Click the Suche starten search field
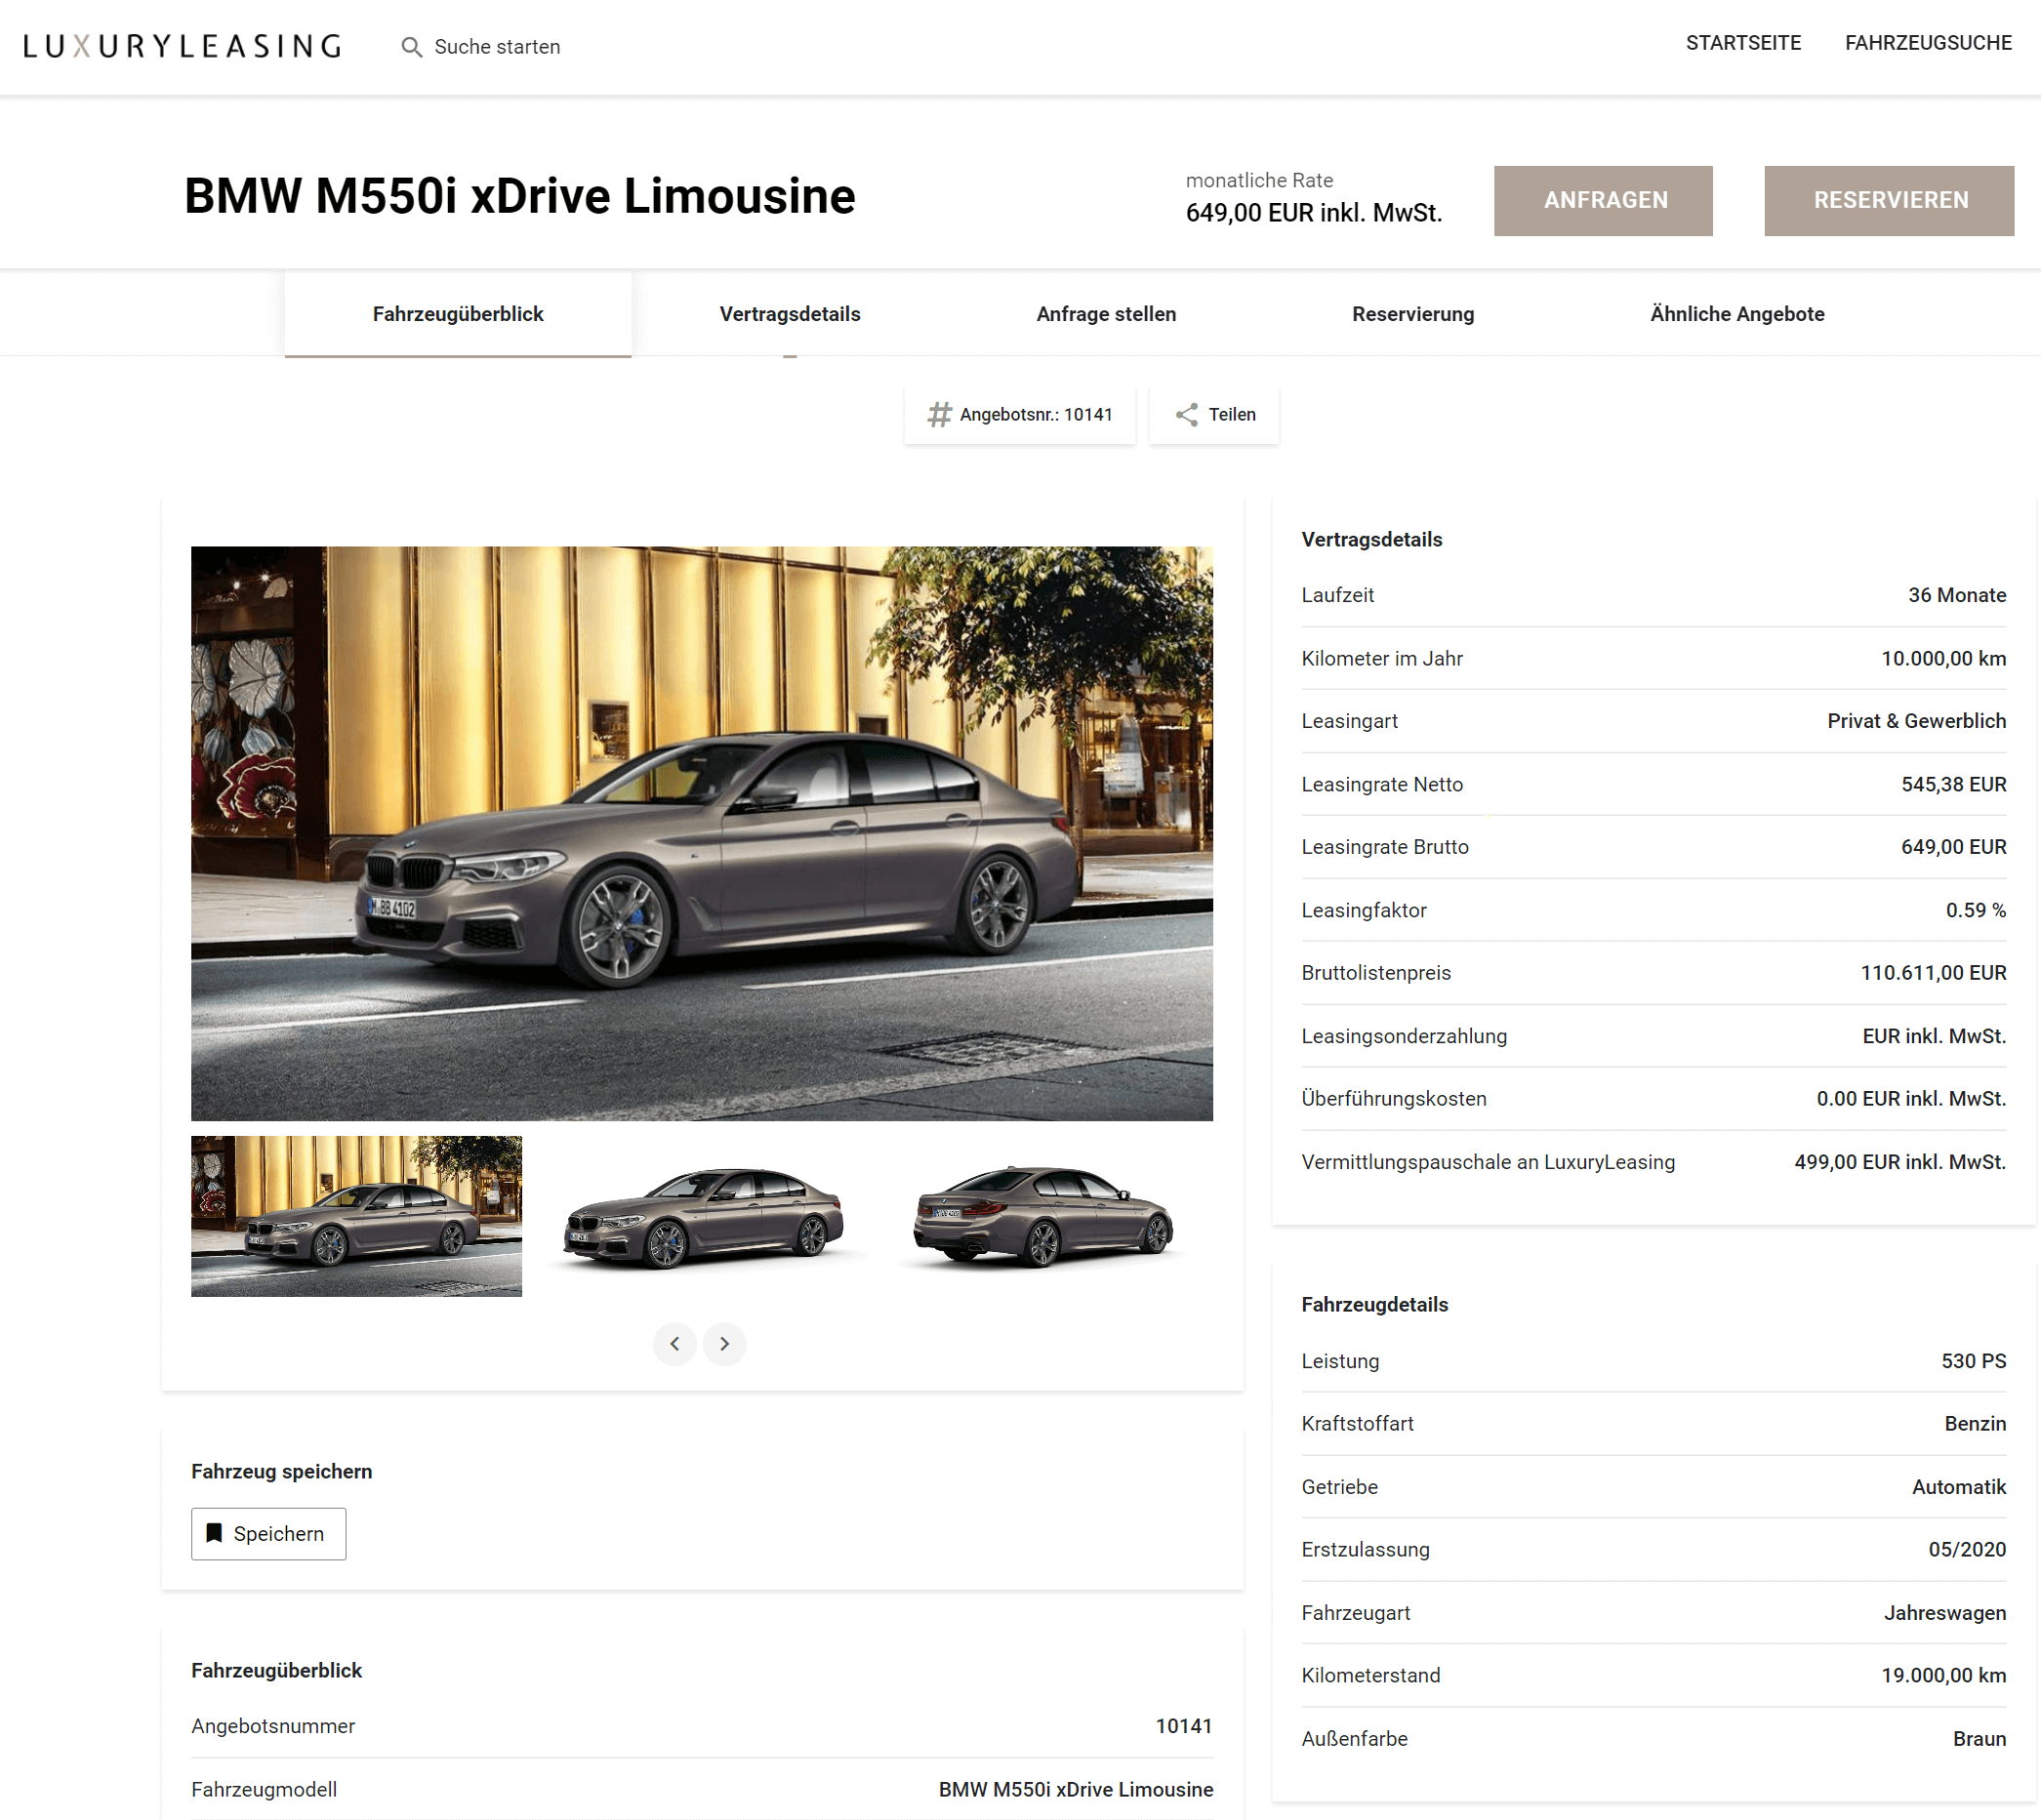Viewport: 2041px width, 1820px height. [x=497, y=47]
